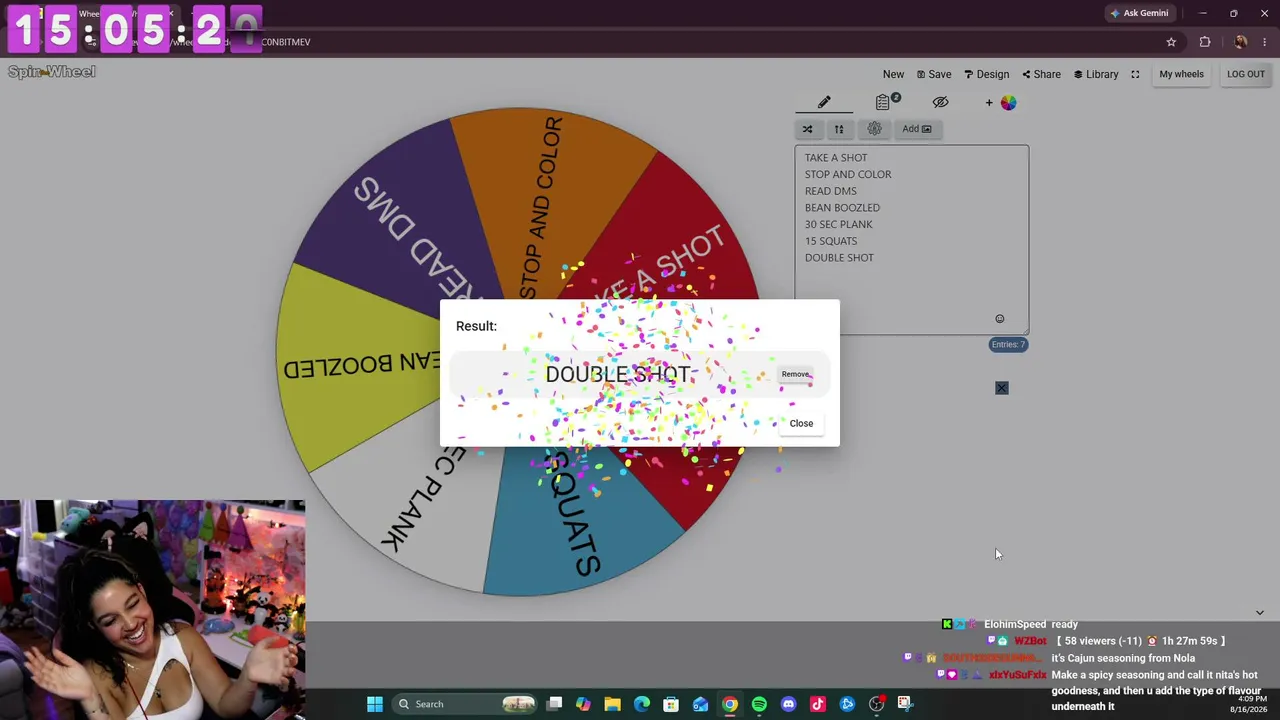The image size is (1280, 720).
Task: Dismiss the box with the X icon
Action: click(x=1002, y=388)
